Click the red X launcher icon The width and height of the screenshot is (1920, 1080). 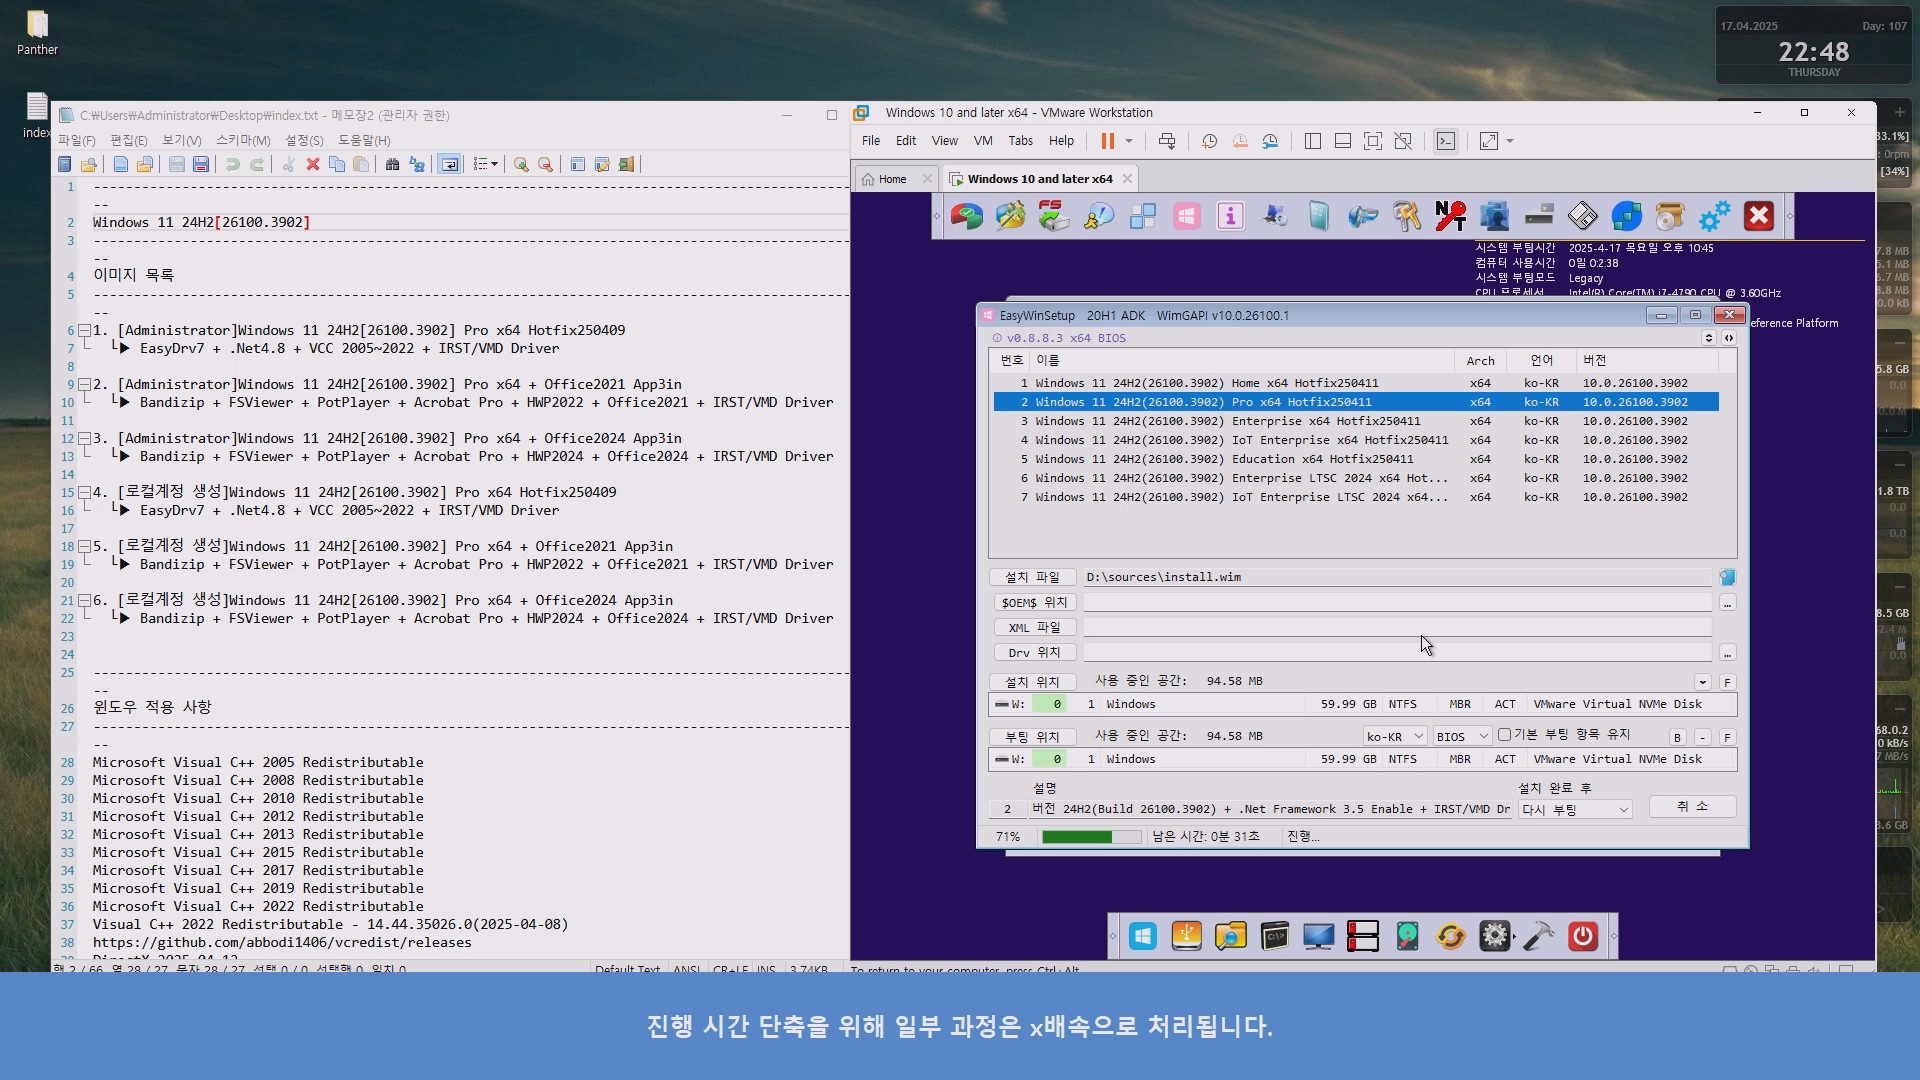point(1758,216)
